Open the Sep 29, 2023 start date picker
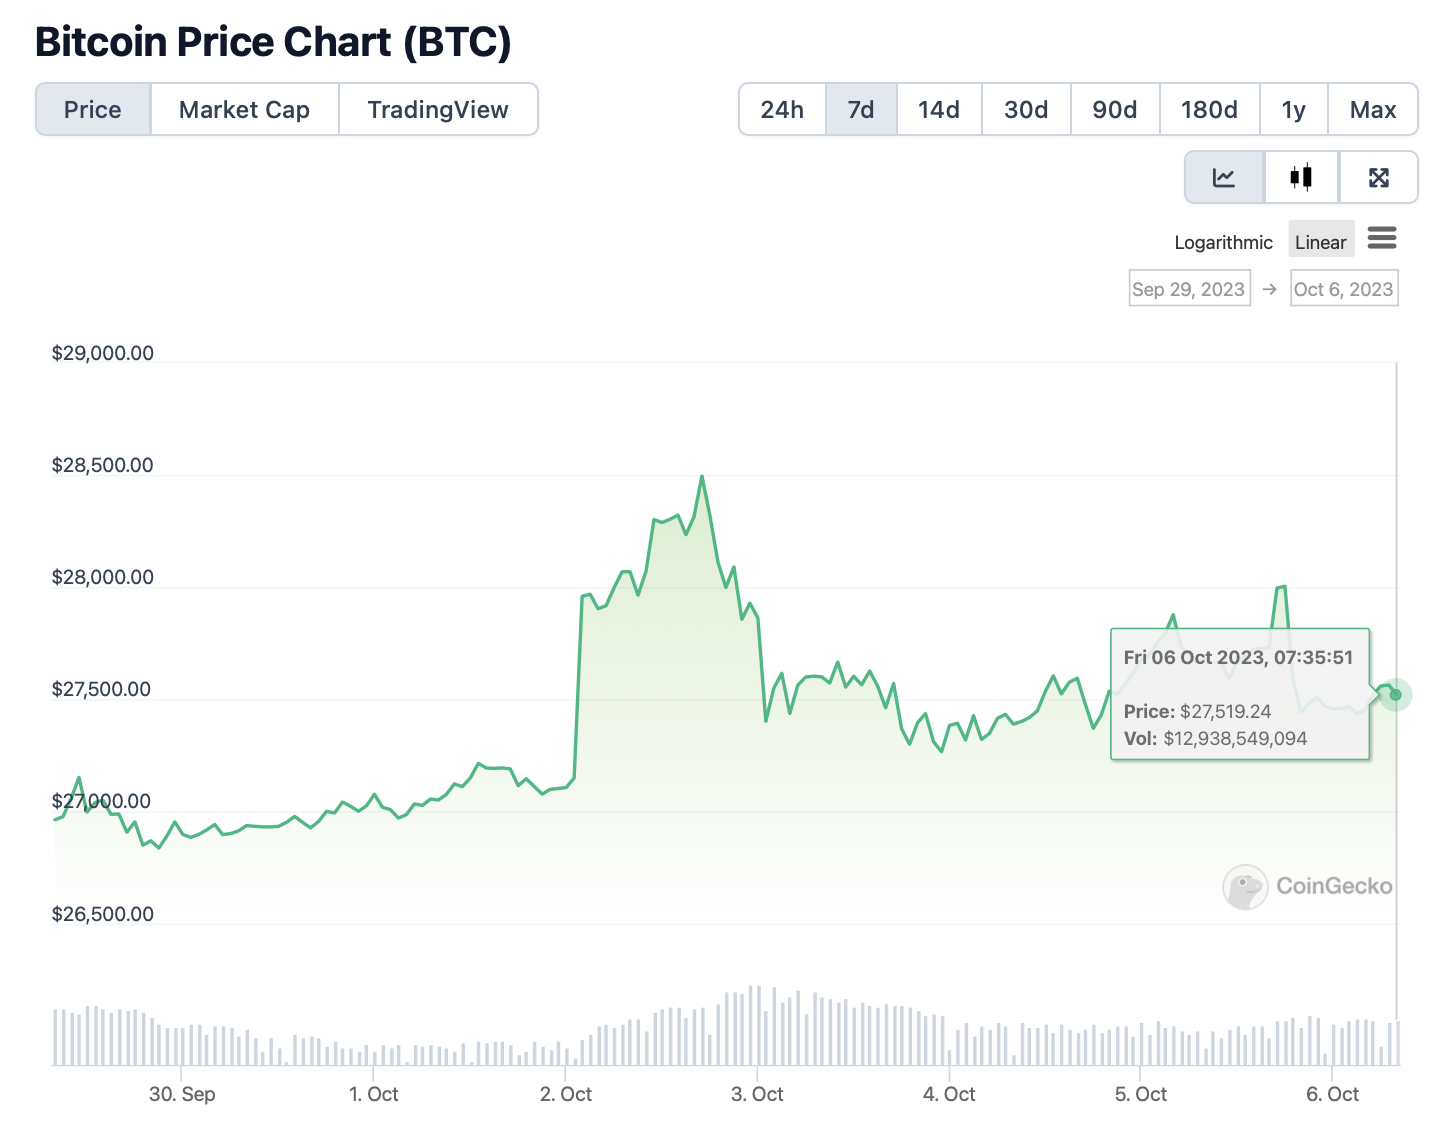Viewport: 1446px width, 1130px height. click(x=1189, y=289)
